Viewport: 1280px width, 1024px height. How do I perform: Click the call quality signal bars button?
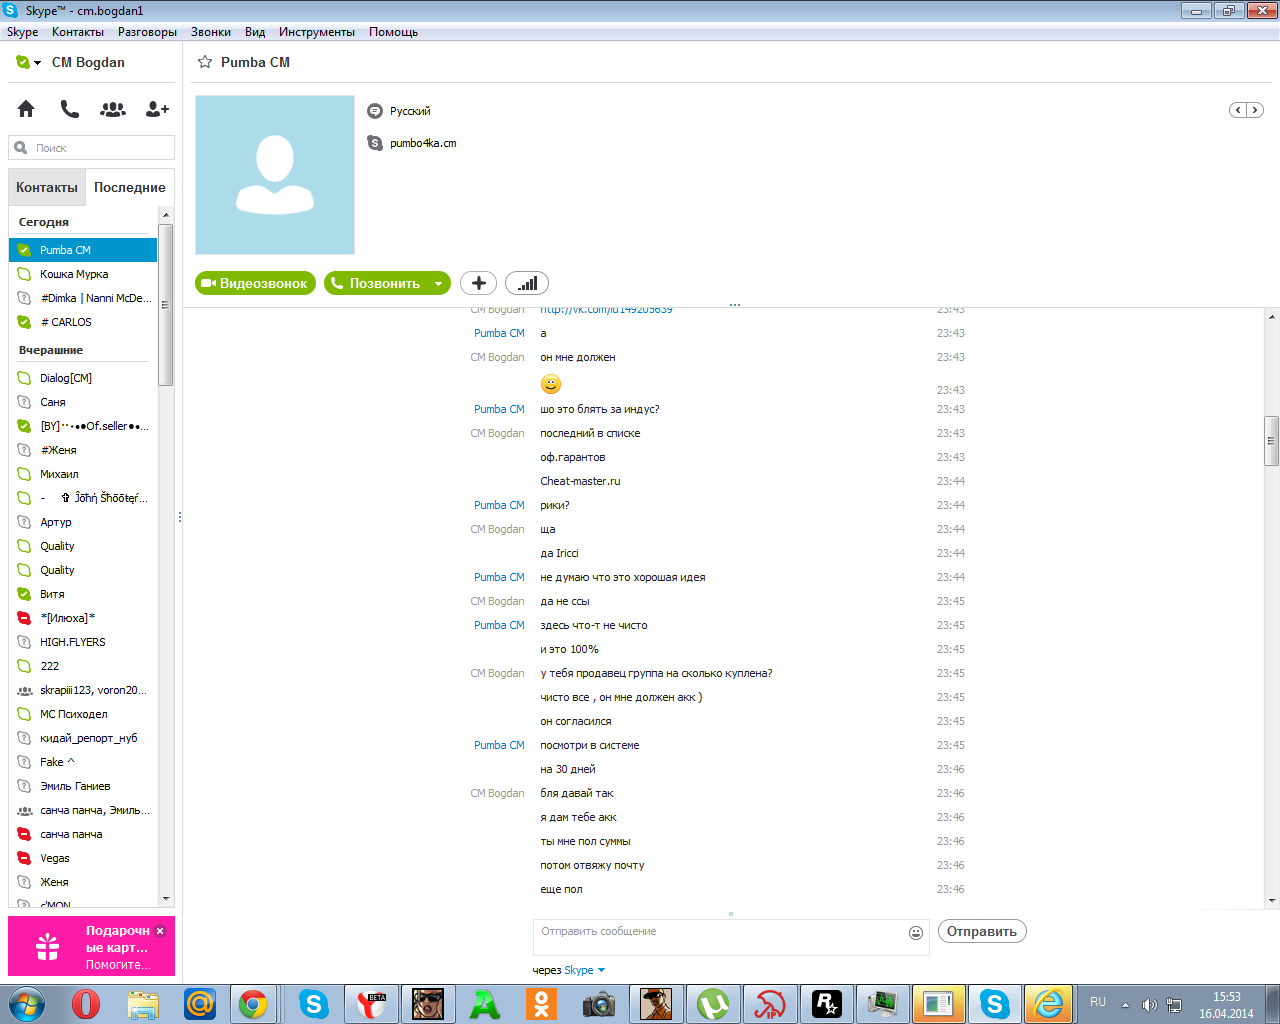coord(527,283)
